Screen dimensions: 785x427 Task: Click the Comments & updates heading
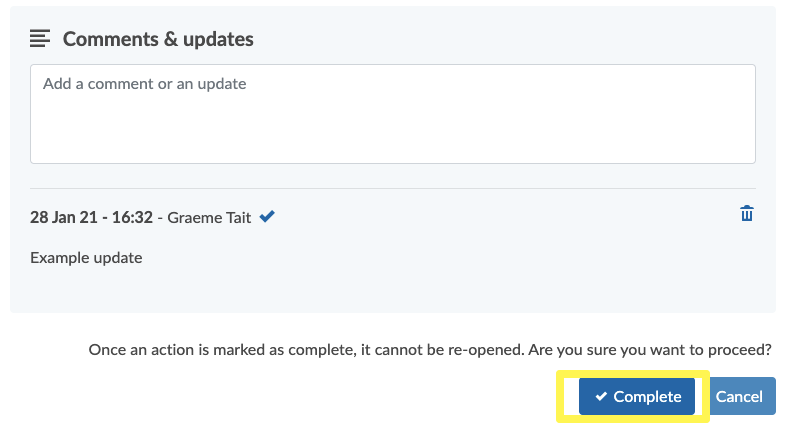[x=158, y=39]
